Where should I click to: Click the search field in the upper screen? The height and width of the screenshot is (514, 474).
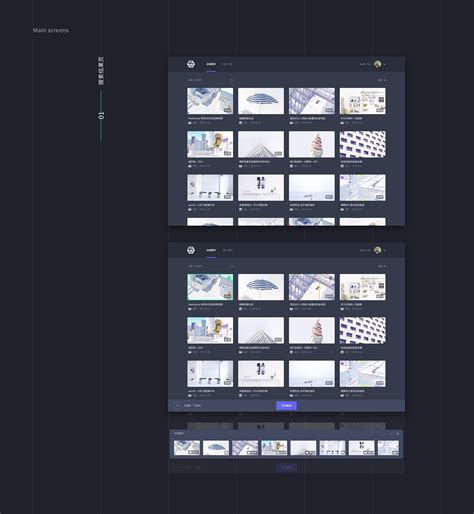pyautogui.click(x=210, y=80)
